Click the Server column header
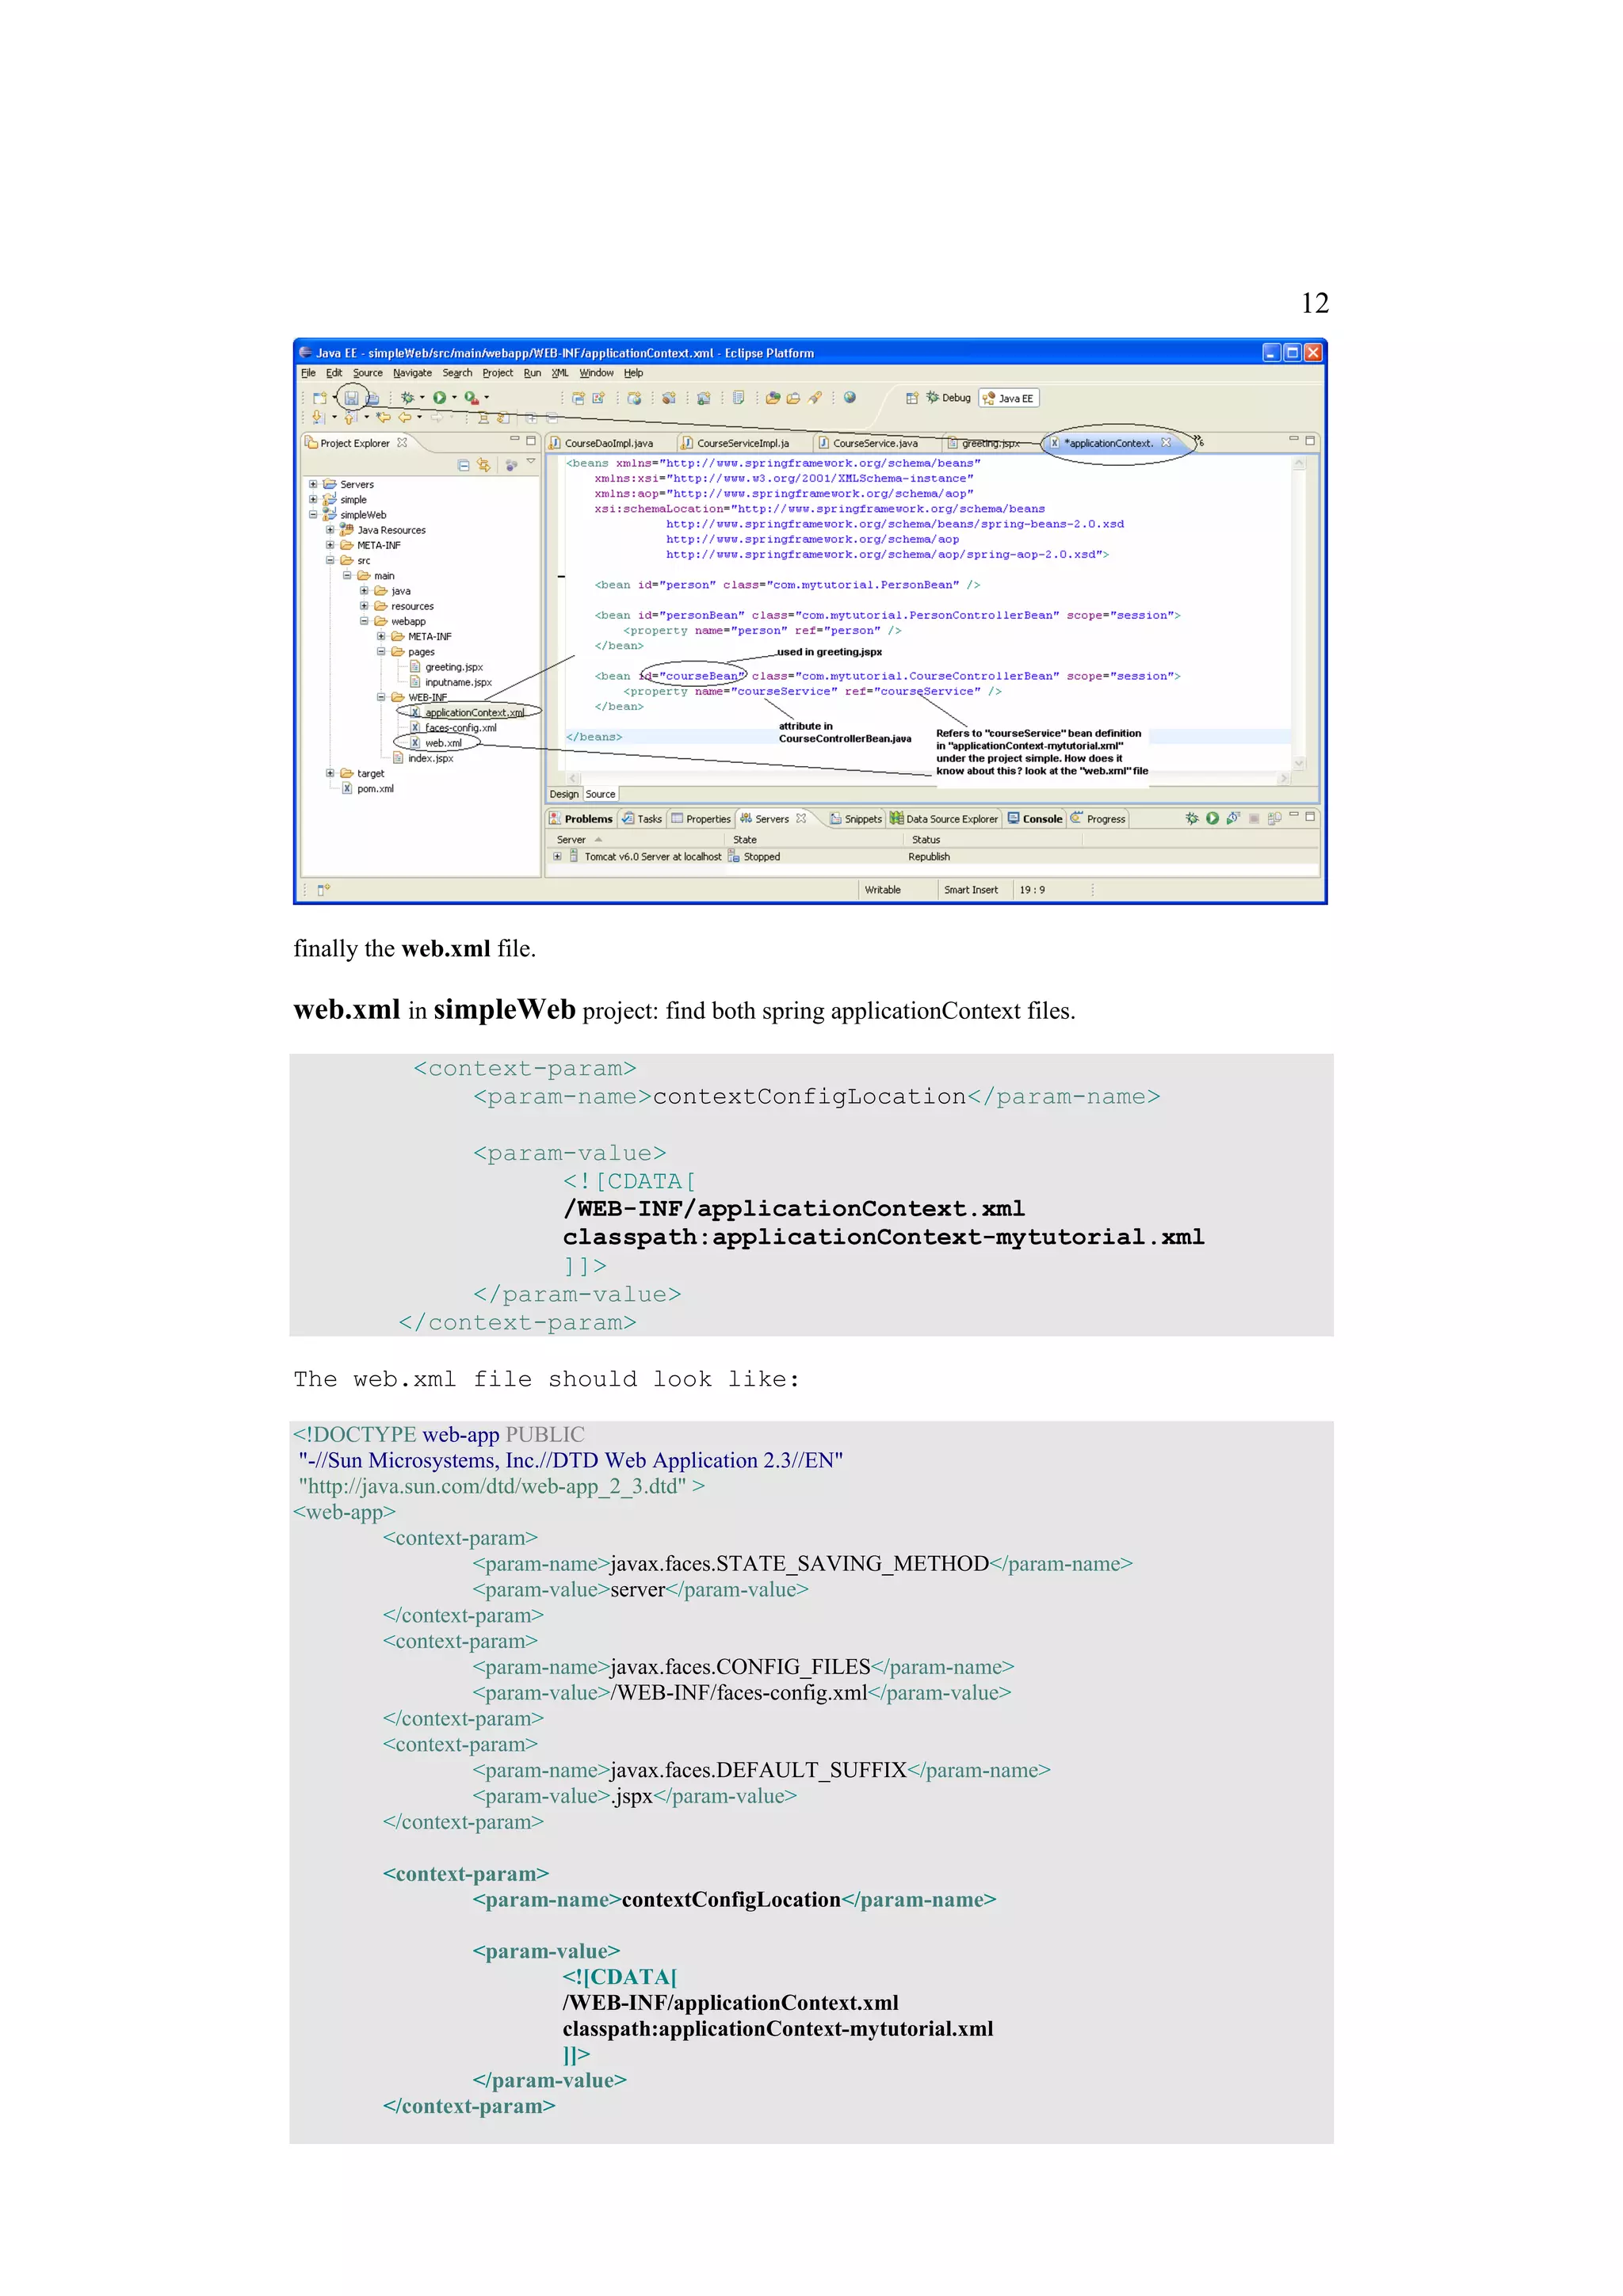Image resolution: width=1623 pixels, height=2296 pixels. [636, 840]
